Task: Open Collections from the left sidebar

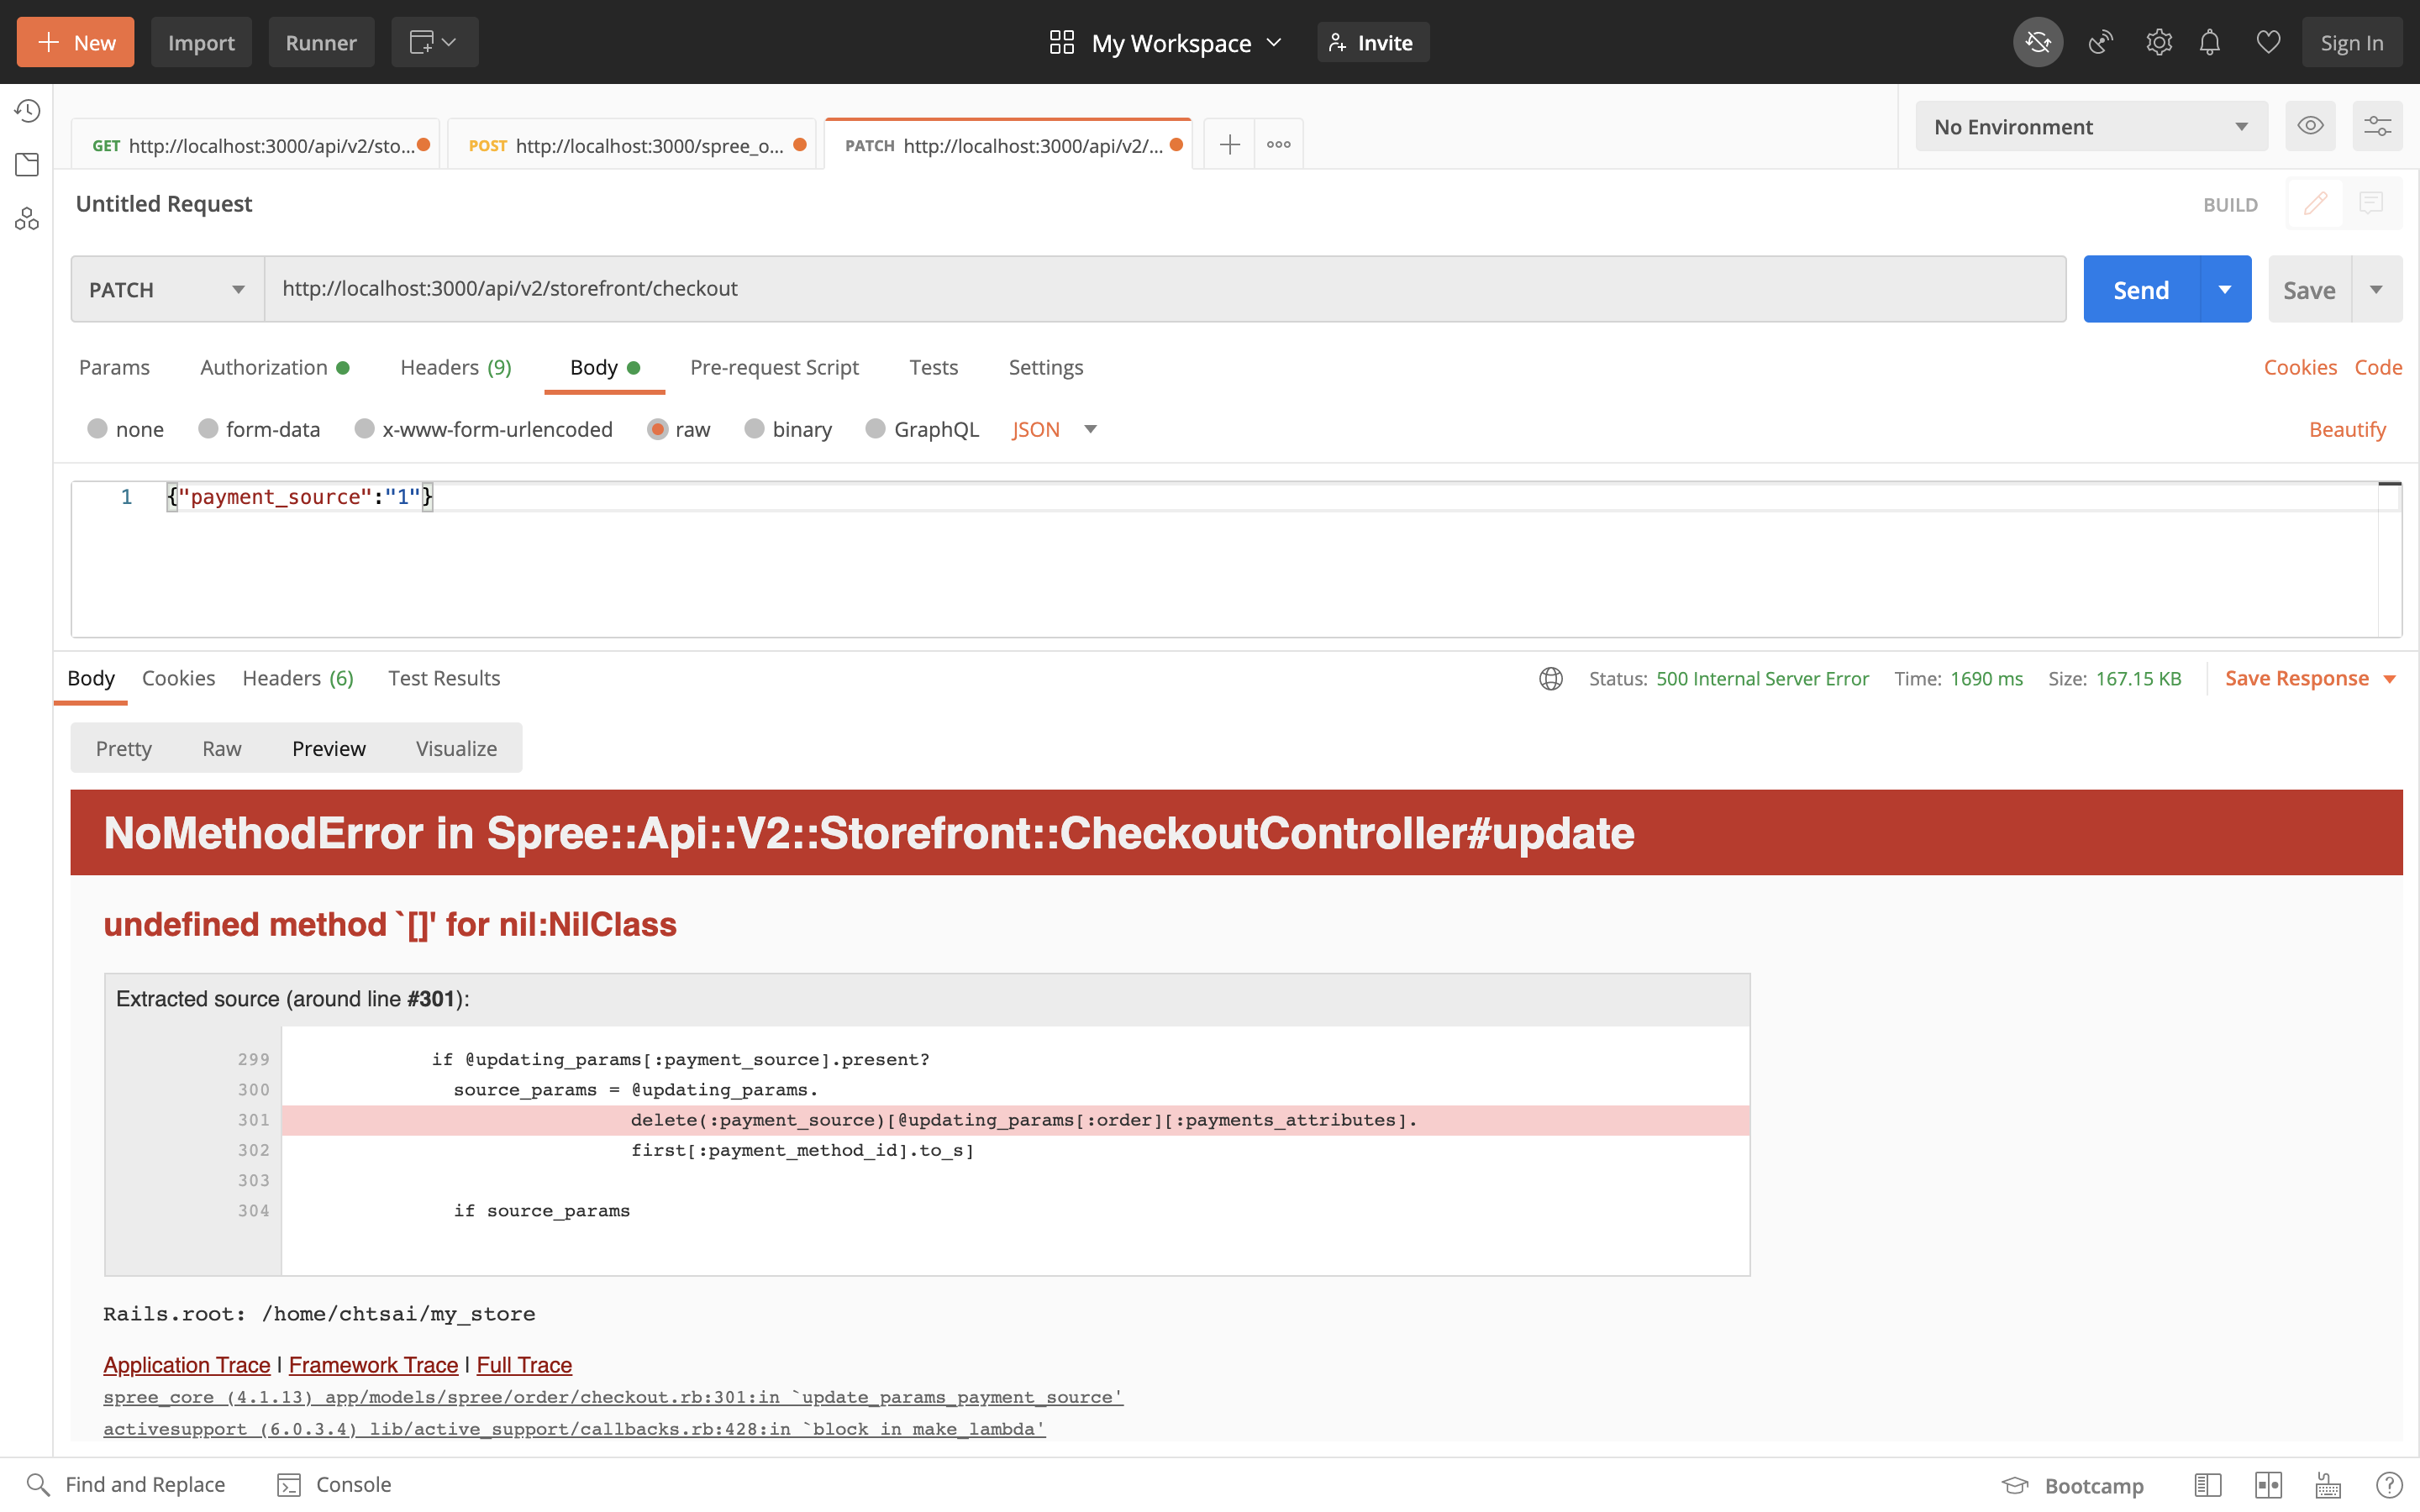Action: (x=27, y=164)
